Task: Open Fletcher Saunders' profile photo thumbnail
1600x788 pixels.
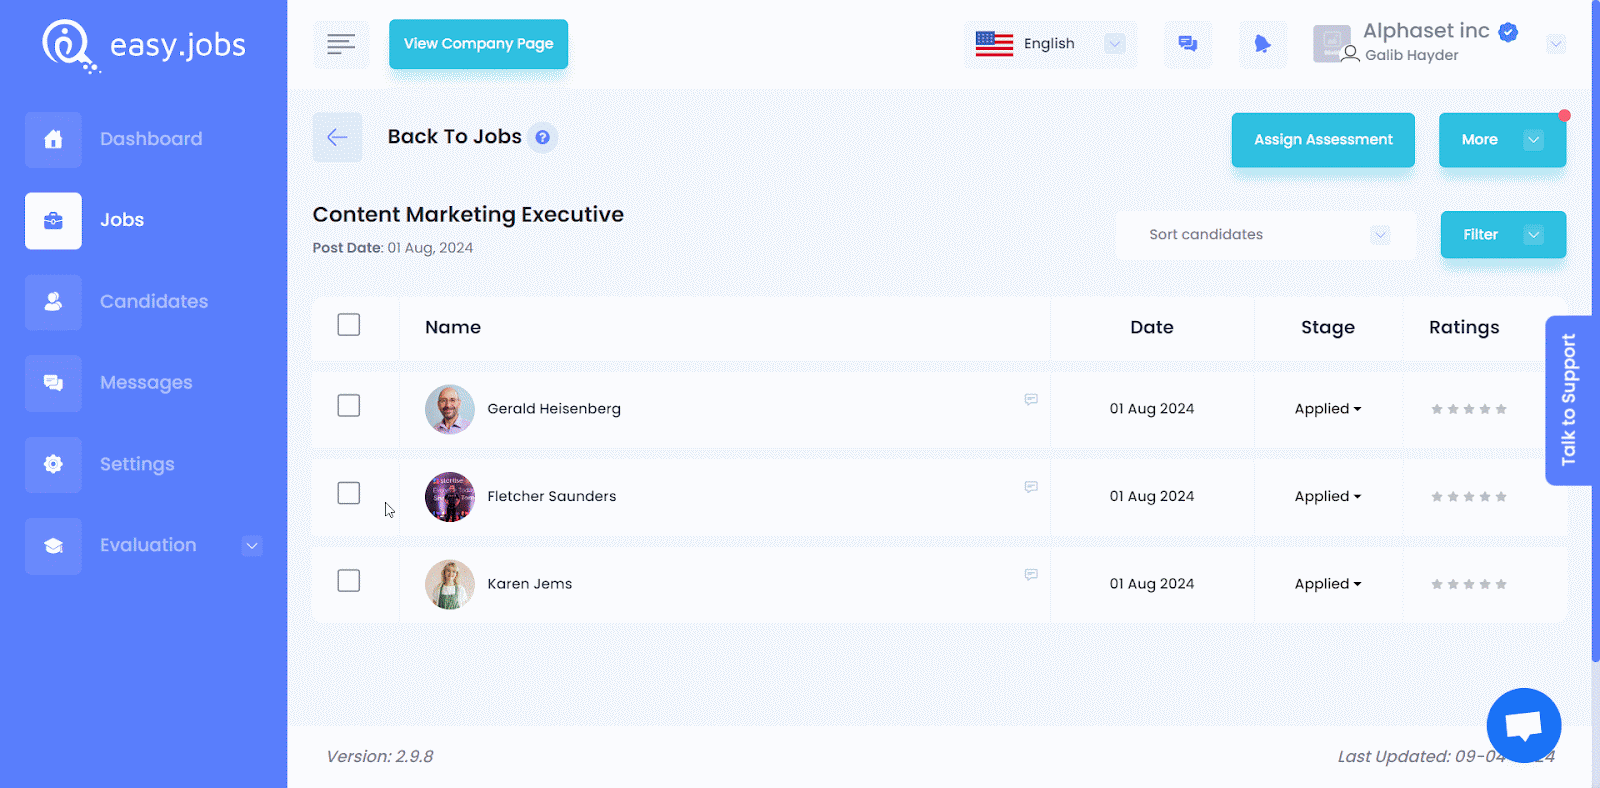Action: coord(450,497)
